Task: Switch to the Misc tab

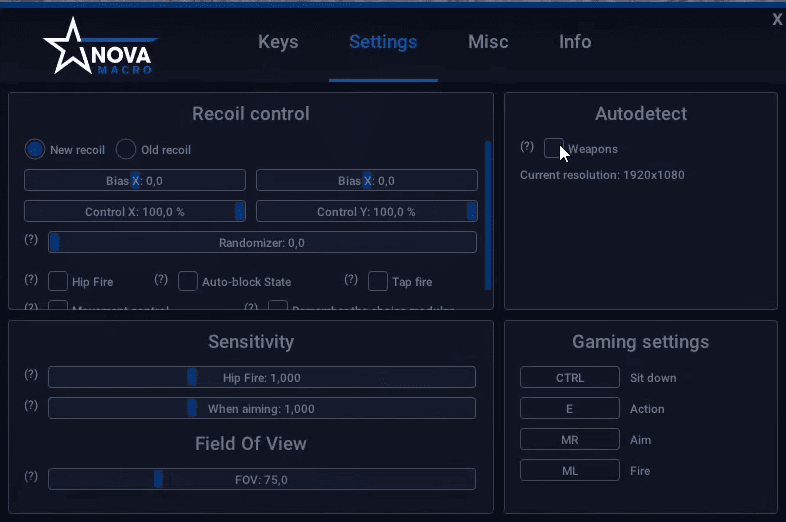Action: (x=488, y=42)
